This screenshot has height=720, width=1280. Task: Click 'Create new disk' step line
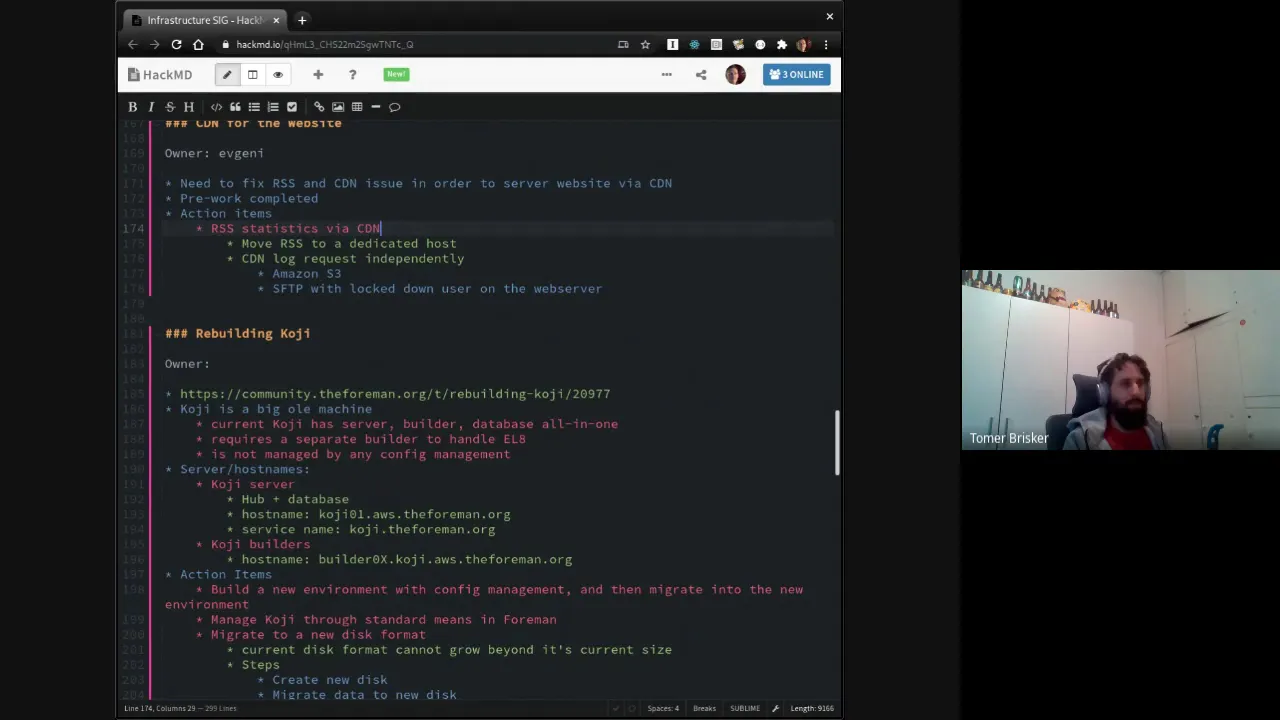(330, 680)
